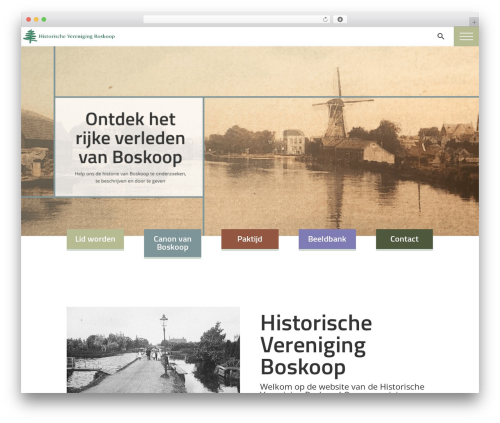Viewport: 500px width, 423px height.
Task: Minimize the window with yellow button
Action: pos(36,19)
